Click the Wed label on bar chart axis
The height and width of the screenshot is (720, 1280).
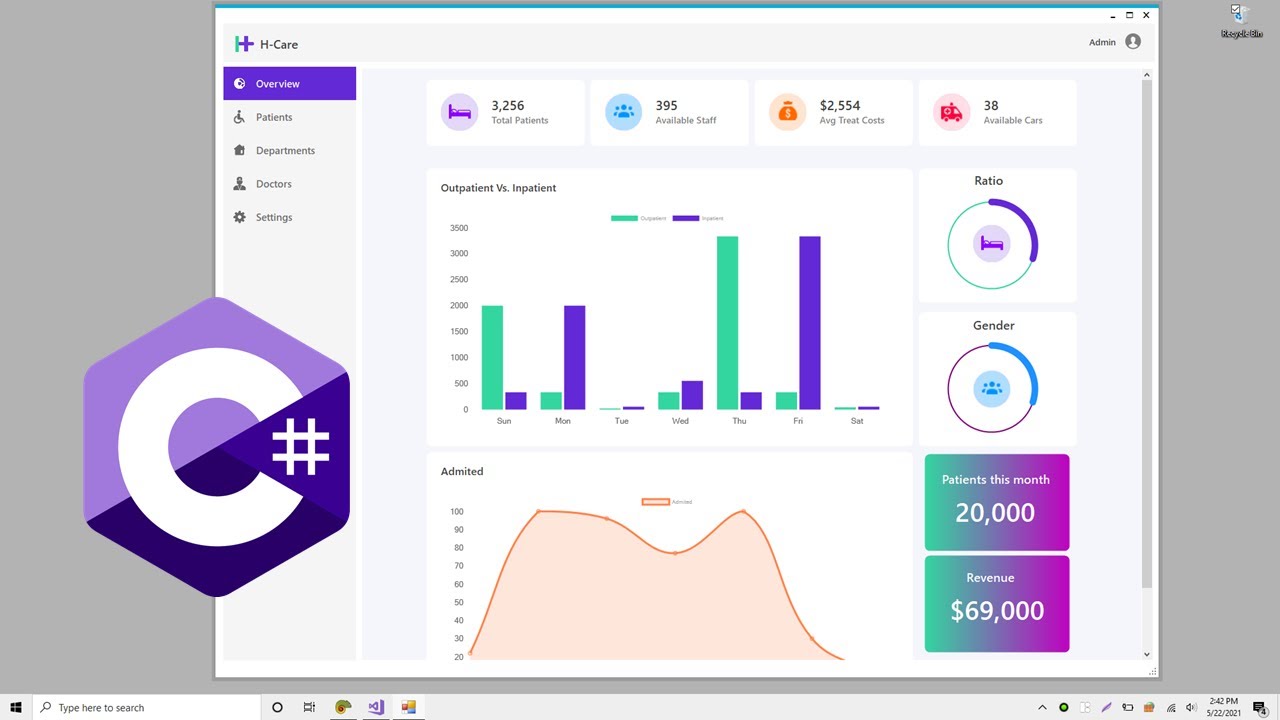680,421
